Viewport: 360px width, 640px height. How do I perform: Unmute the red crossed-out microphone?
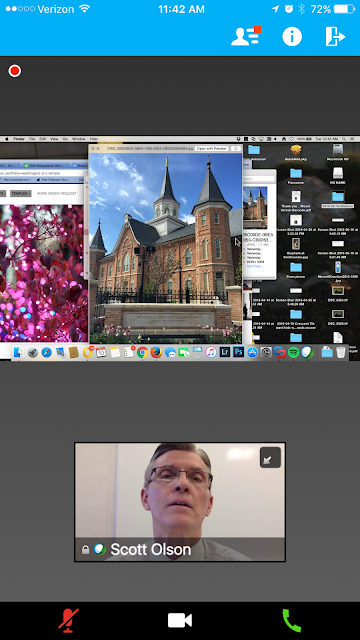[68, 620]
